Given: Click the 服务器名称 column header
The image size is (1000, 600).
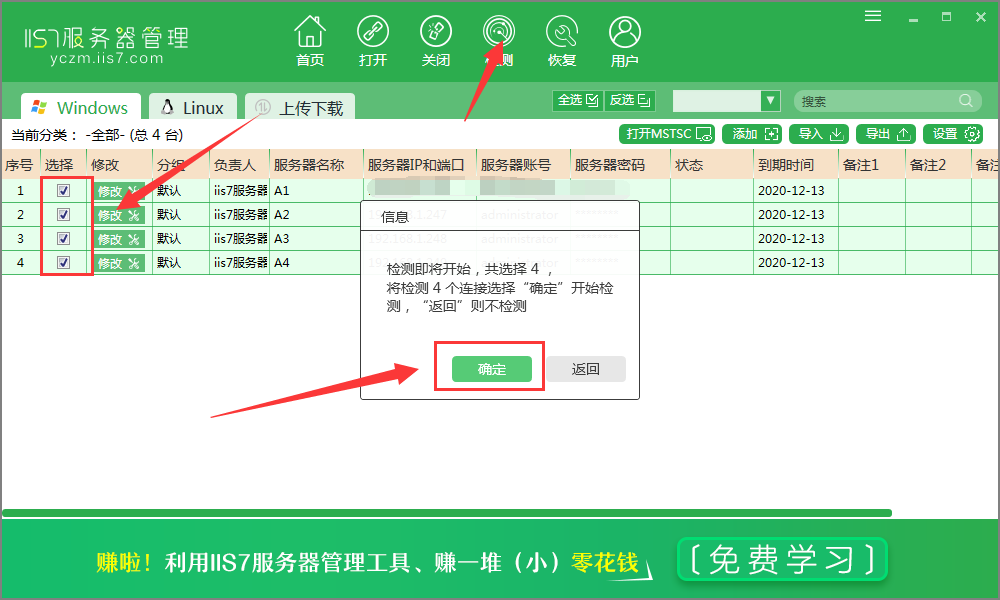Looking at the screenshot, I should pyautogui.click(x=316, y=165).
